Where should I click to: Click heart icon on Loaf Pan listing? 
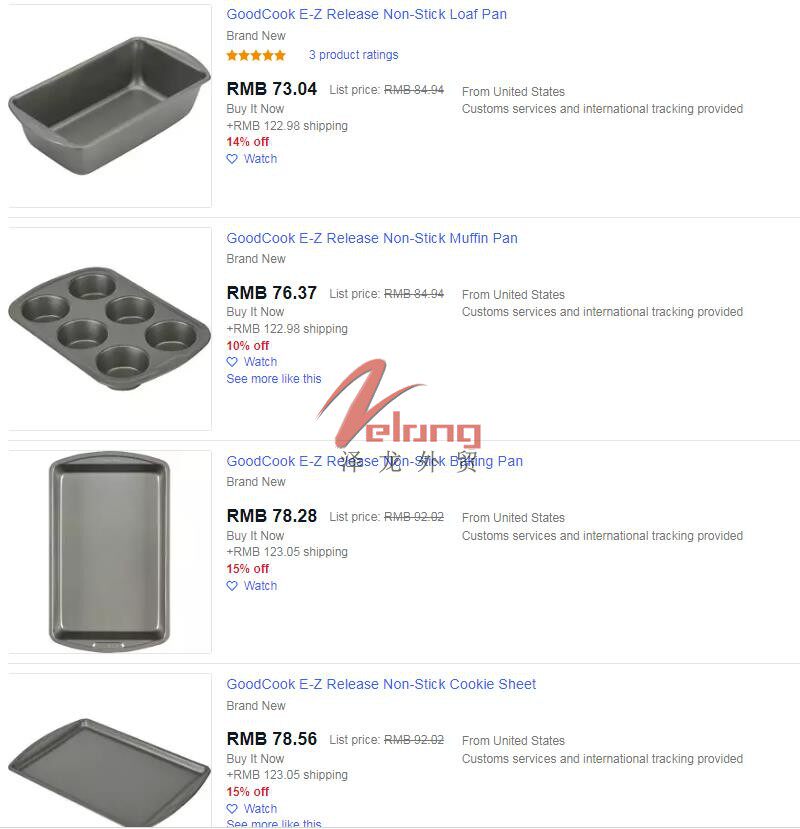(232, 159)
